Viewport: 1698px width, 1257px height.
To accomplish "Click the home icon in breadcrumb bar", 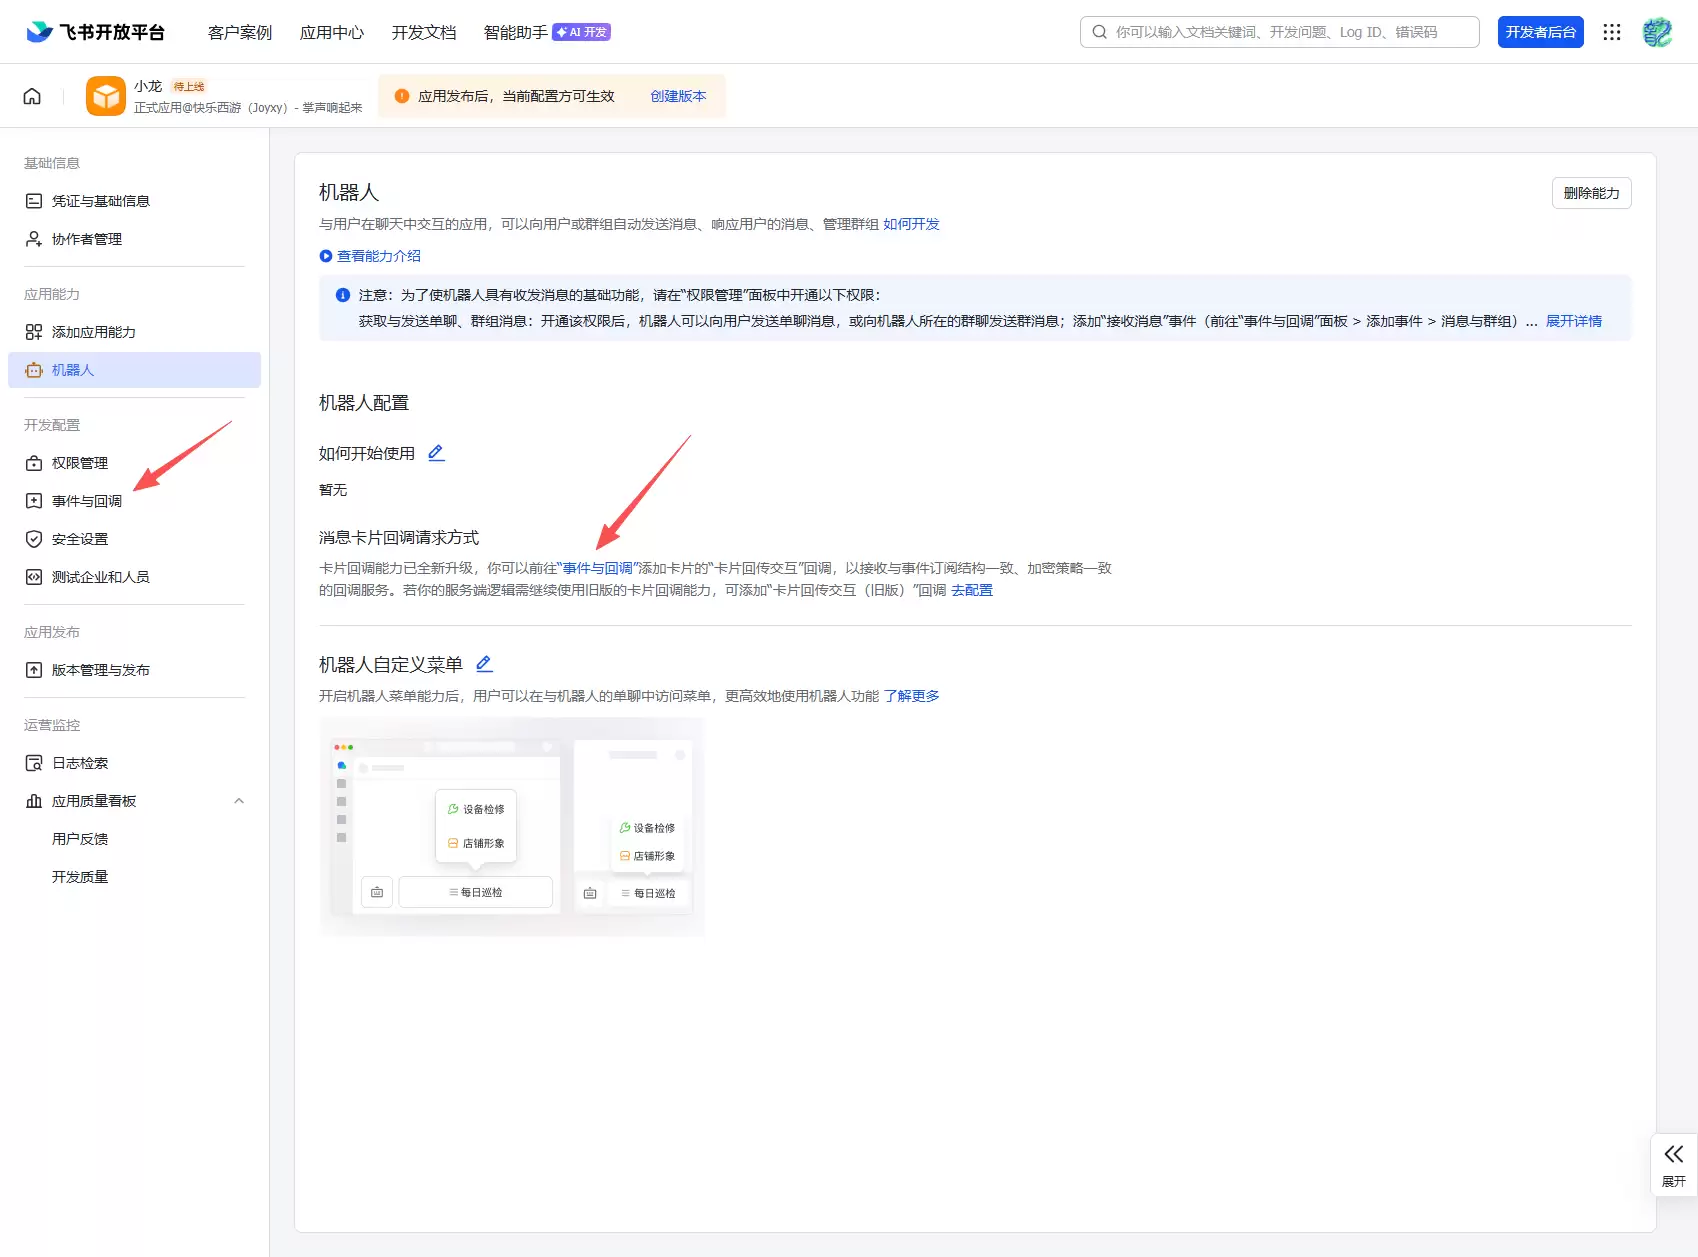I will point(32,96).
